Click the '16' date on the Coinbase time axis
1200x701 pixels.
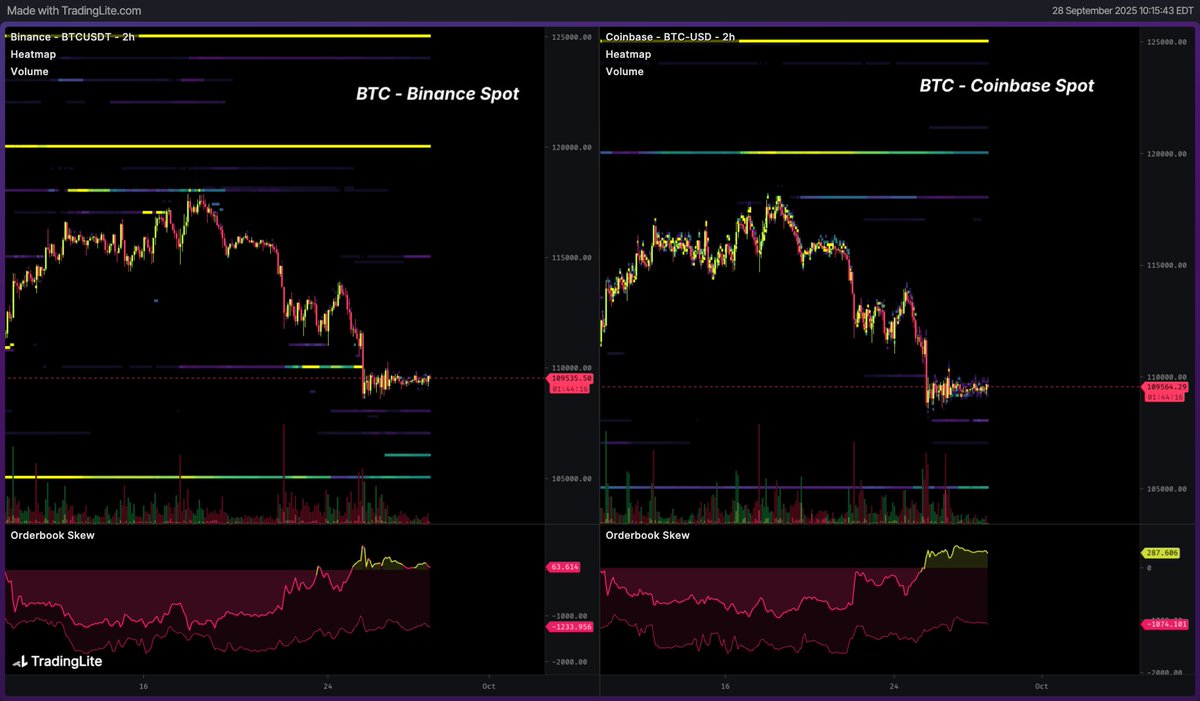click(x=725, y=686)
